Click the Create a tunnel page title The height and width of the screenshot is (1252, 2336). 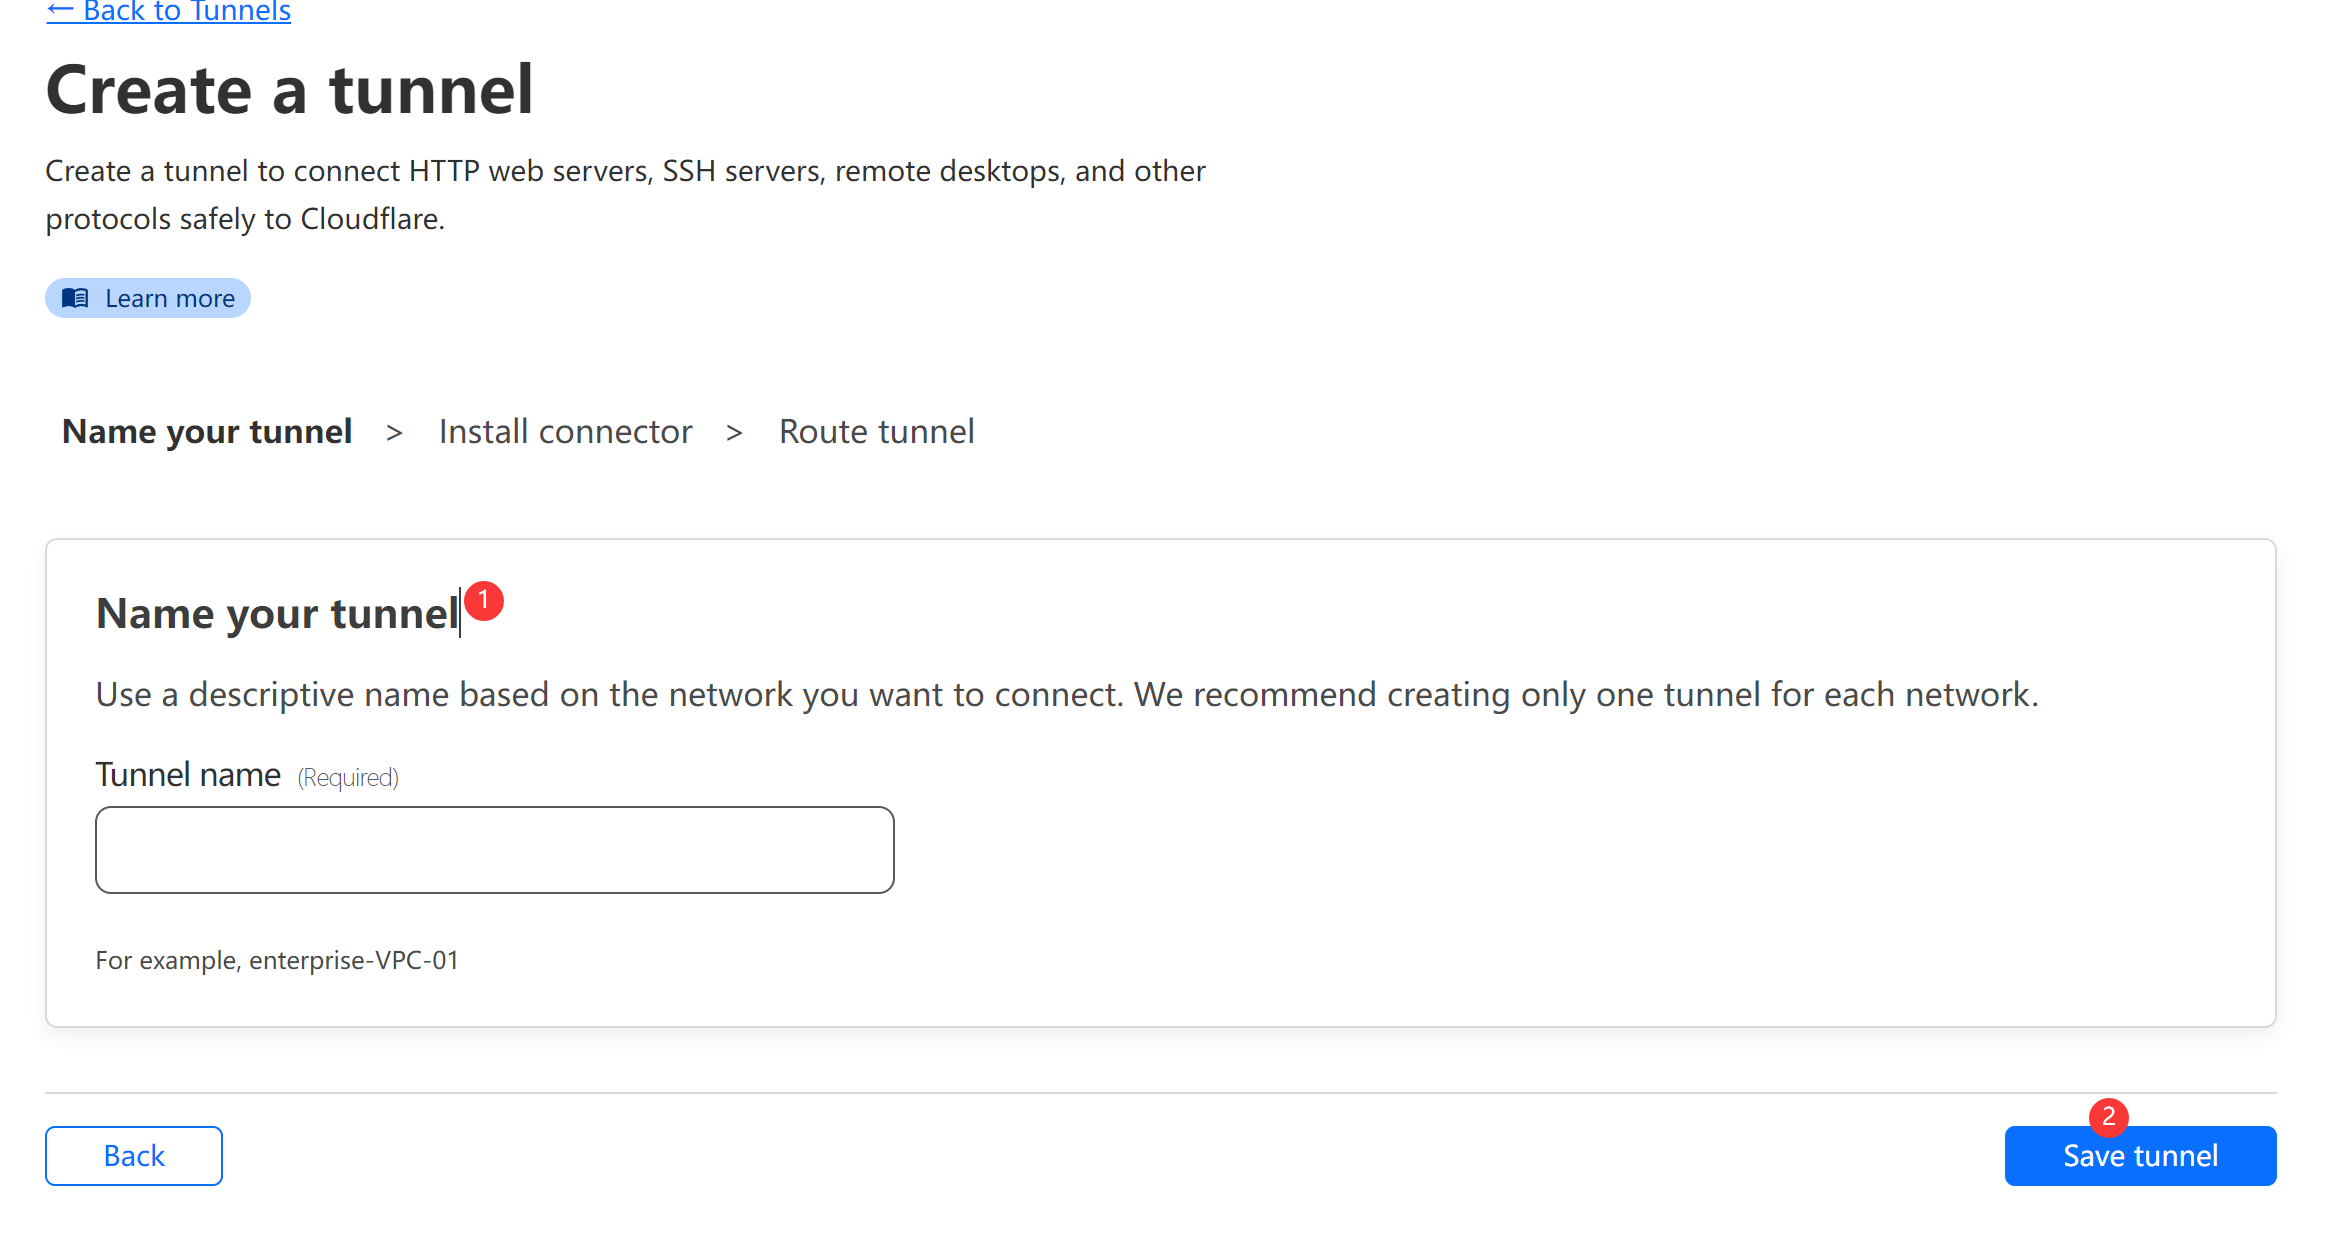[x=290, y=90]
